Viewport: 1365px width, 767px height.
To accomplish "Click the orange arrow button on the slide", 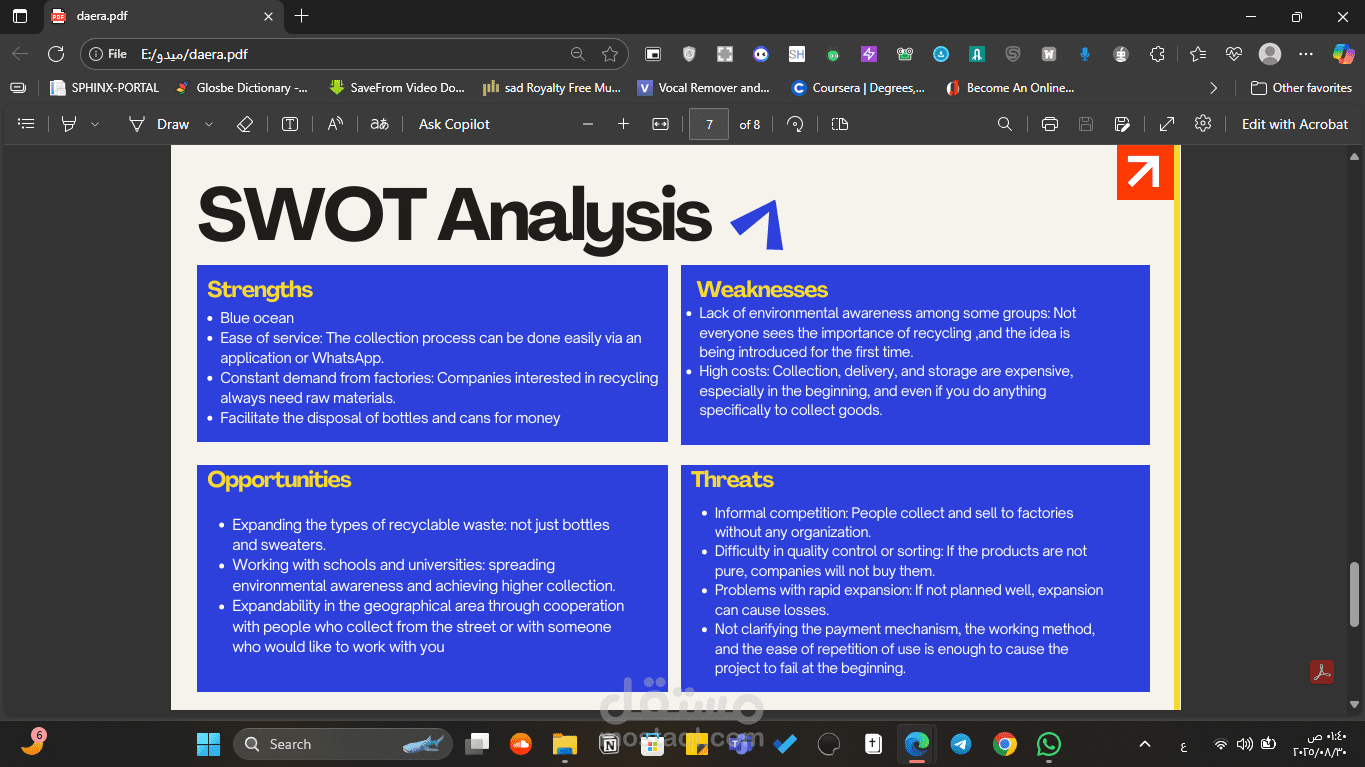I will coord(1144,172).
